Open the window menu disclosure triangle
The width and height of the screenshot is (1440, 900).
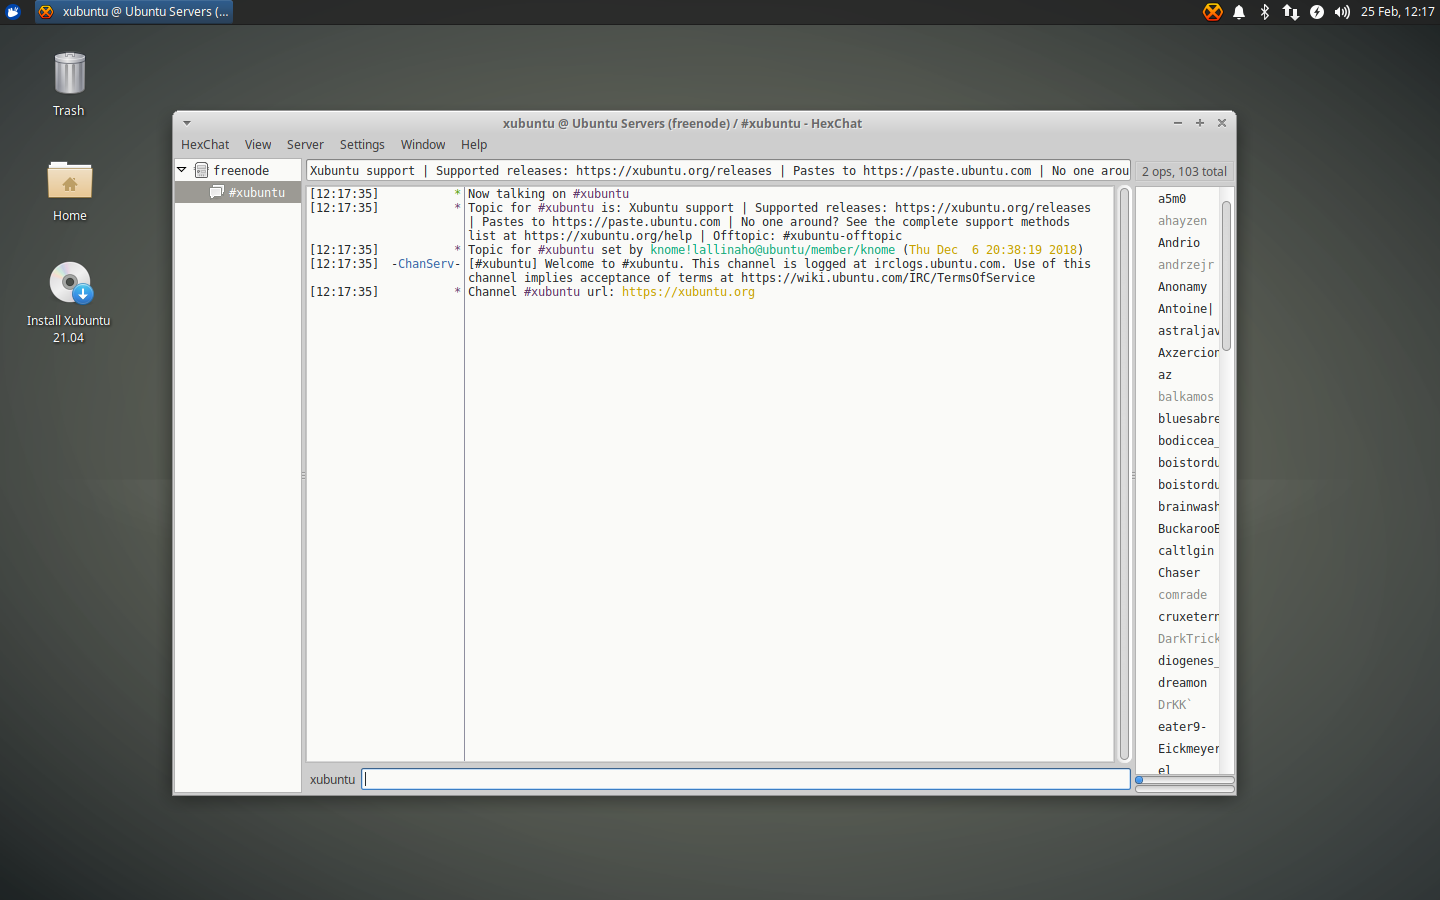[x=186, y=122]
